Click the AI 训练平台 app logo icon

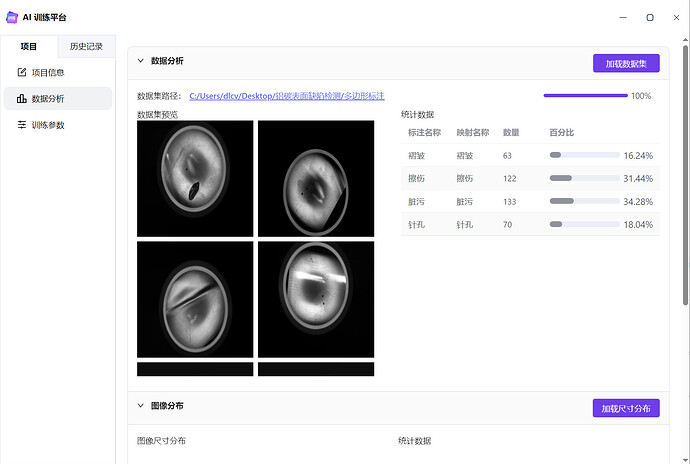[12, 17]
